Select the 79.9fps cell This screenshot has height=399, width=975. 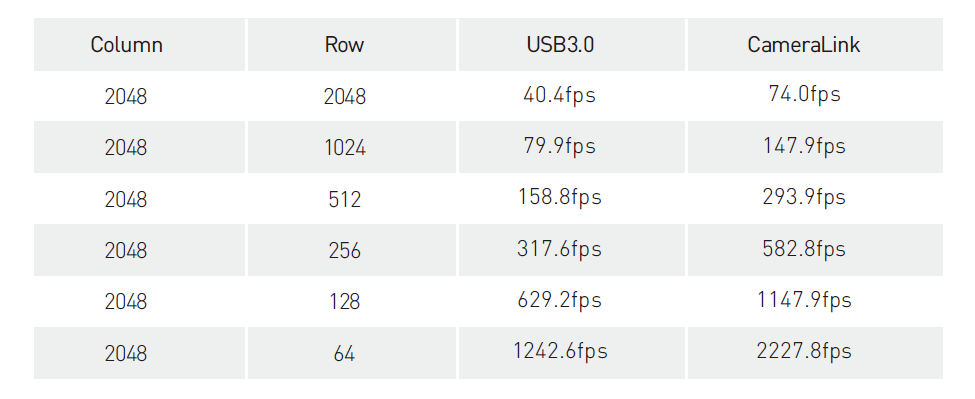(572, 147)
